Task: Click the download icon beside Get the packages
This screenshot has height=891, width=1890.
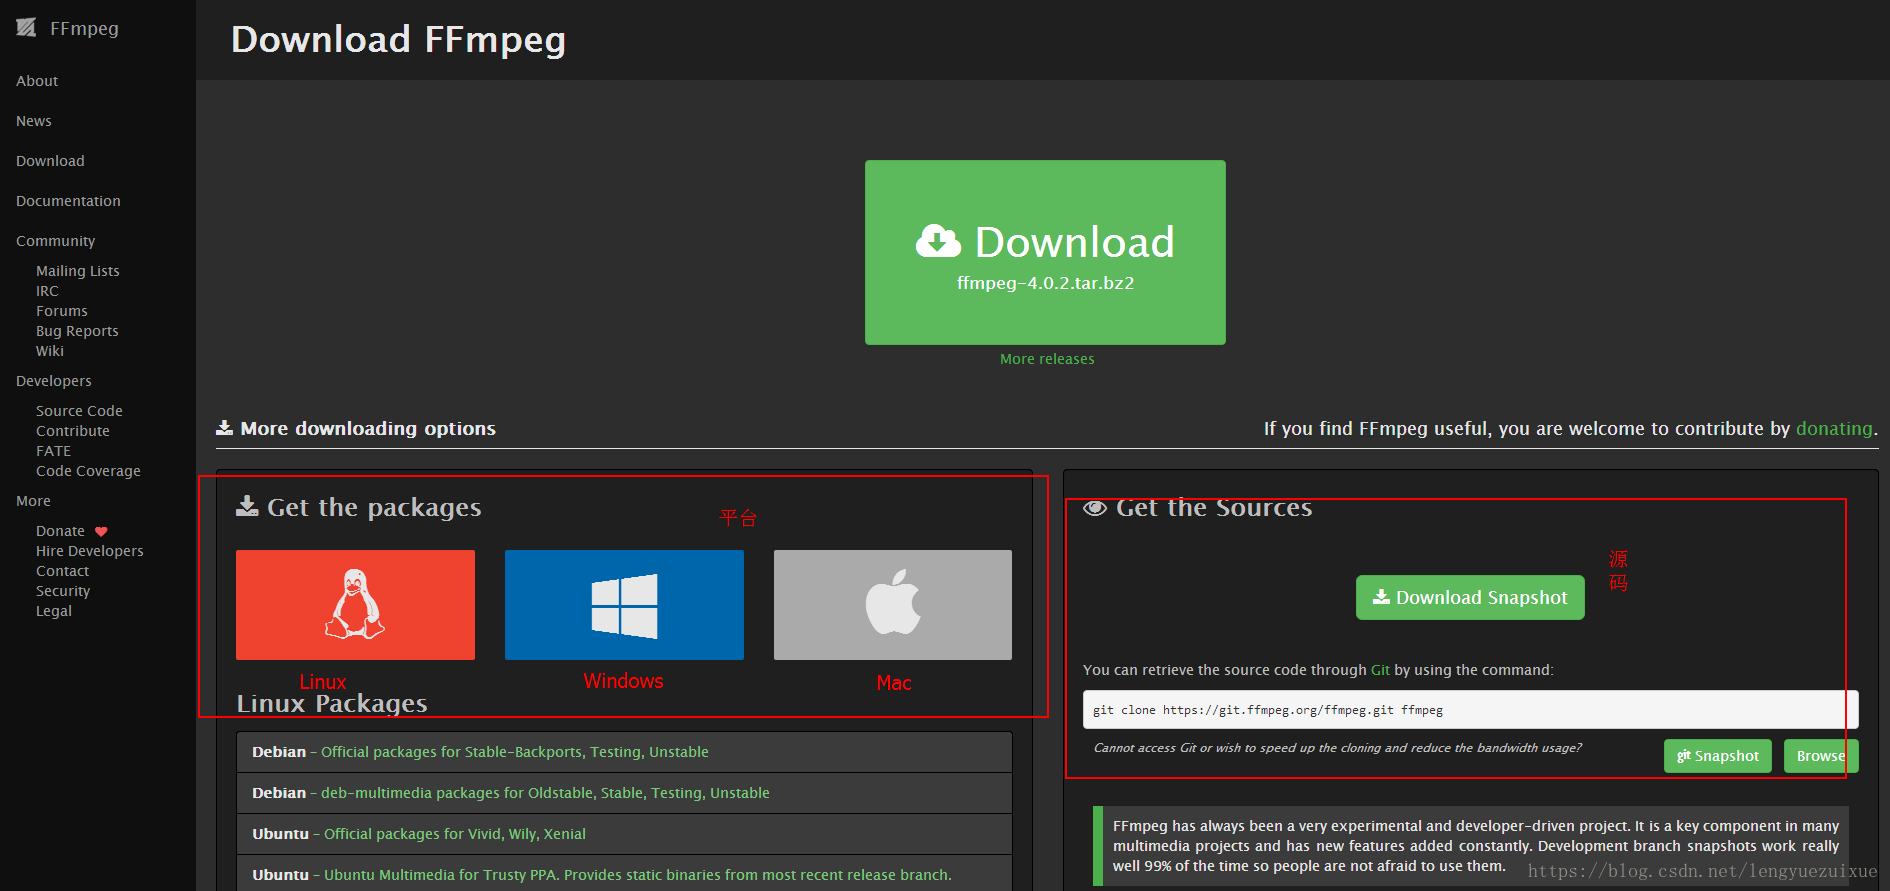Action: pos(247,506)
